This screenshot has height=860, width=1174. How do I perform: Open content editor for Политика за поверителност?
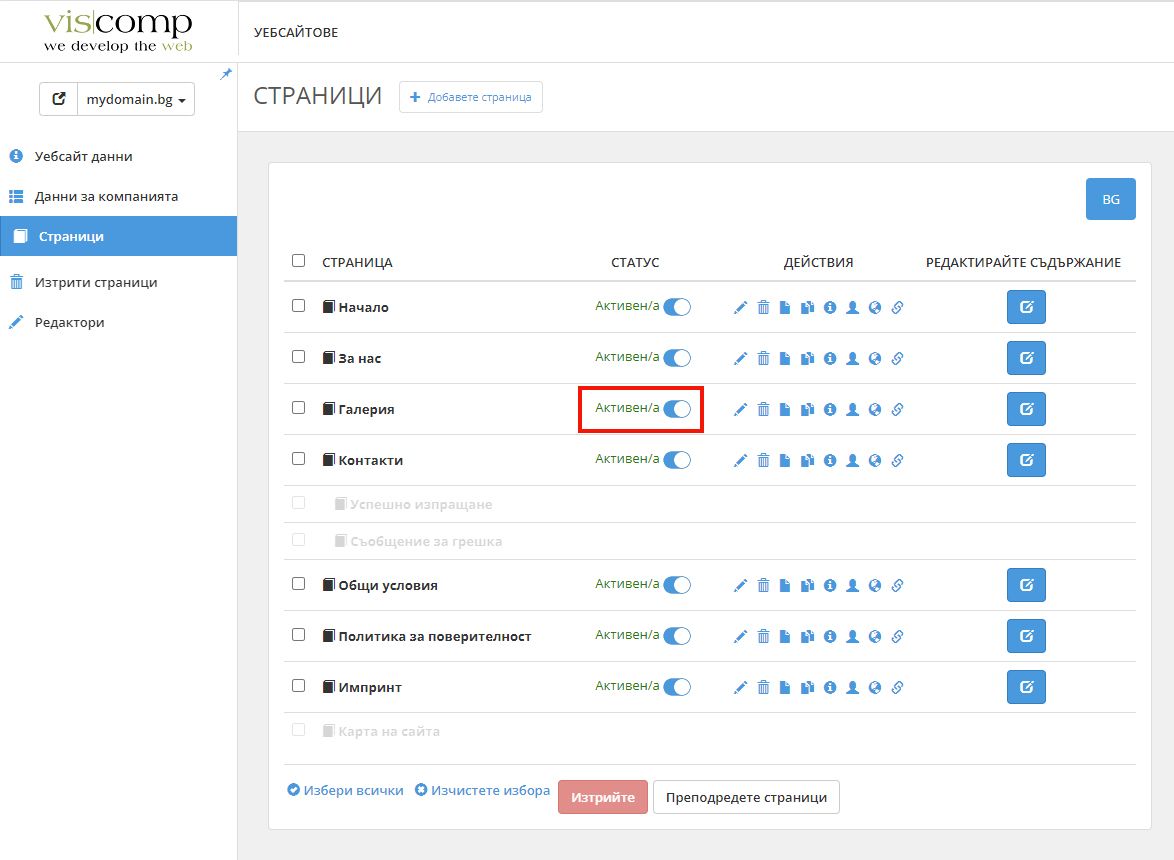(1025, 636)
